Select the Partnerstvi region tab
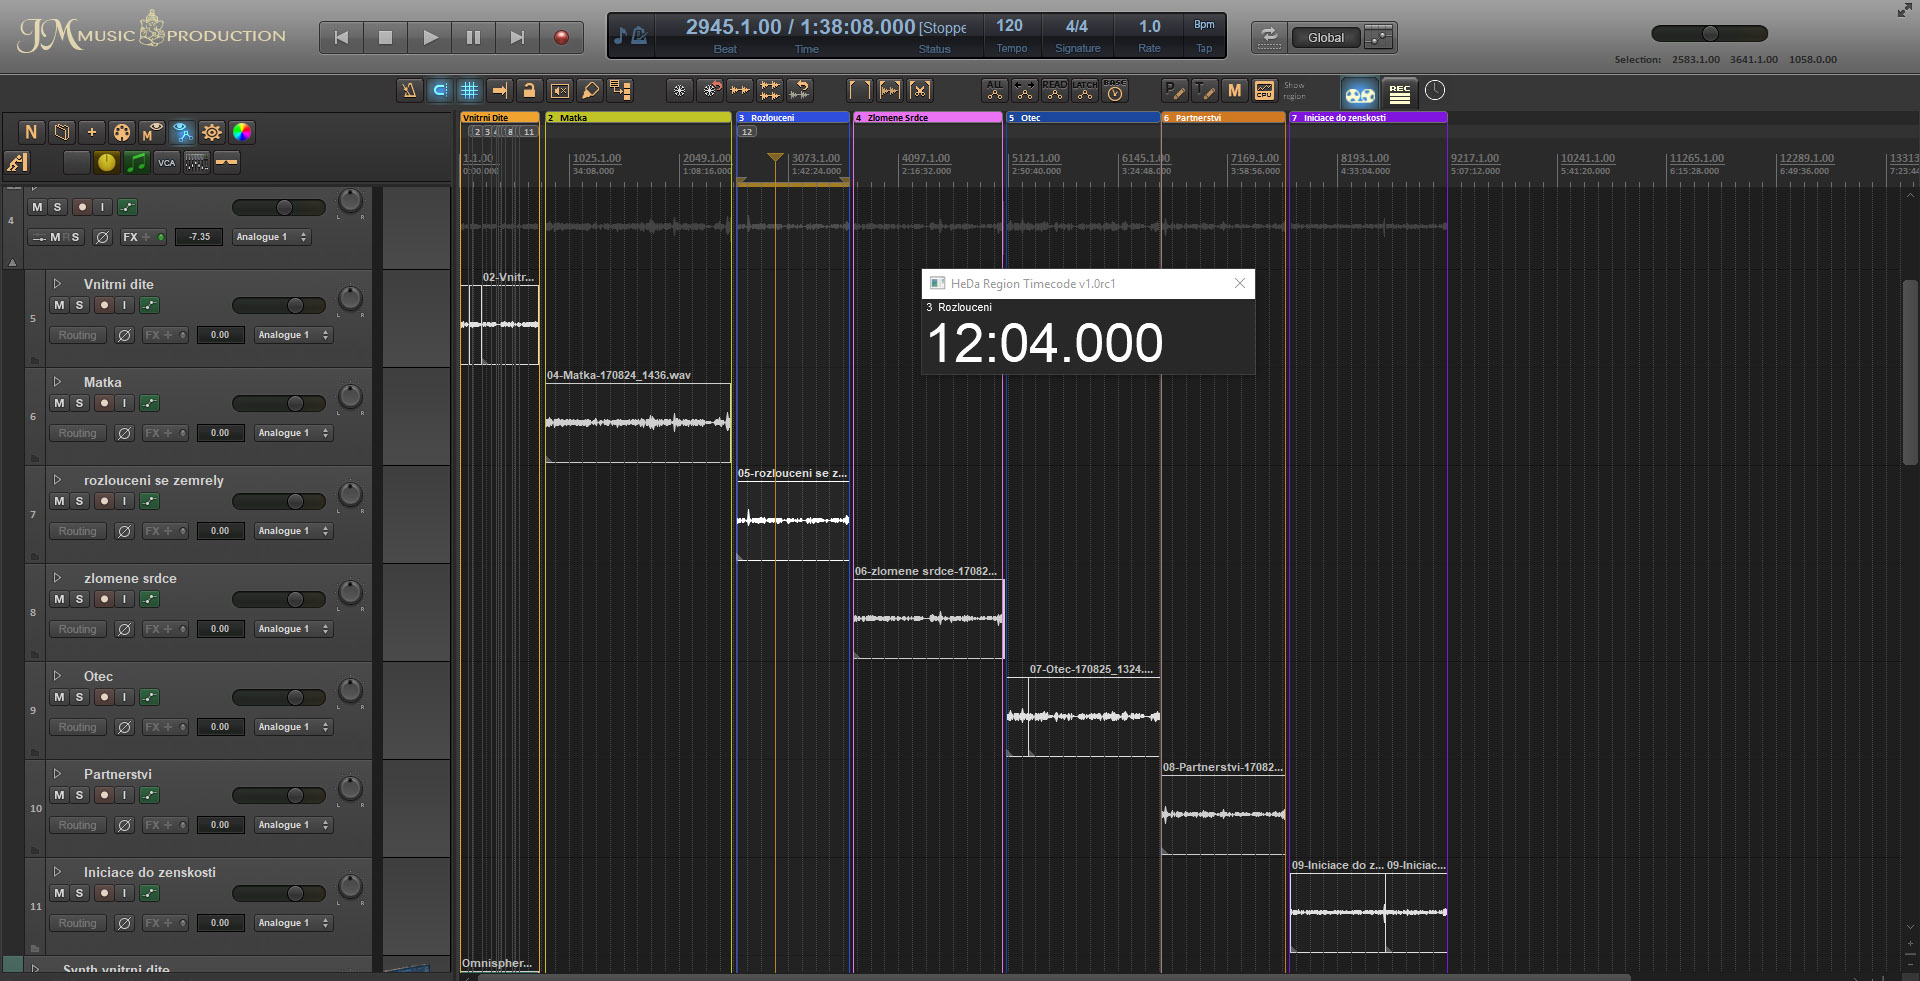Viewport: 1920px width, 981px height. 1223,118
